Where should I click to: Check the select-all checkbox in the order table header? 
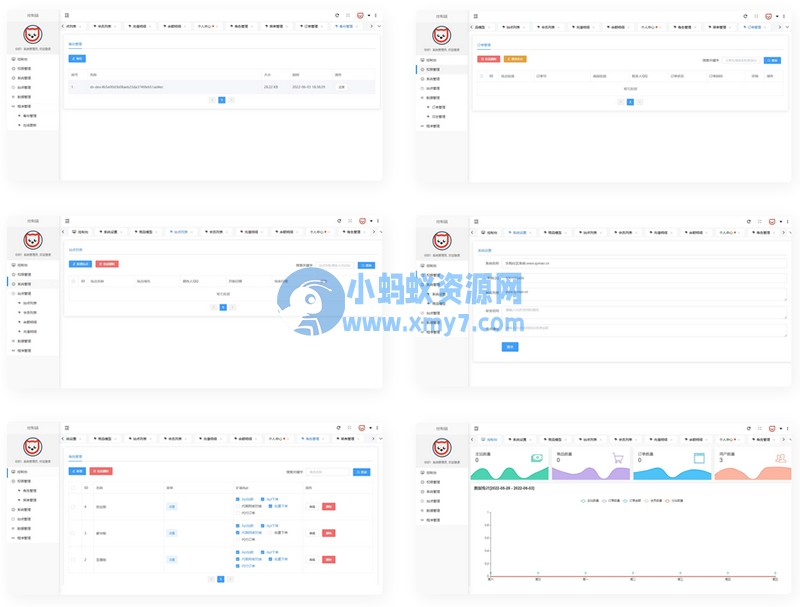(482, 76)
